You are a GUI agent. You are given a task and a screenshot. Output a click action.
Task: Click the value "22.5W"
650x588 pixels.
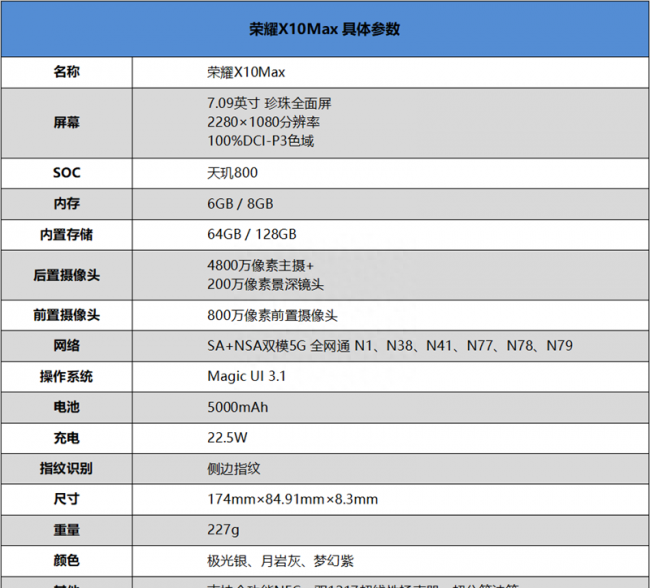click(227, 438)
